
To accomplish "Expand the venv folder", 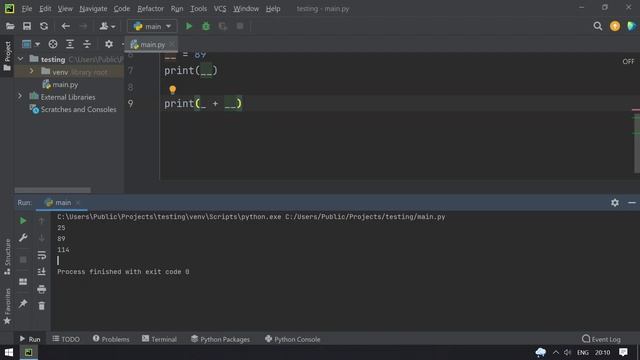I will (x=31, y=71).
